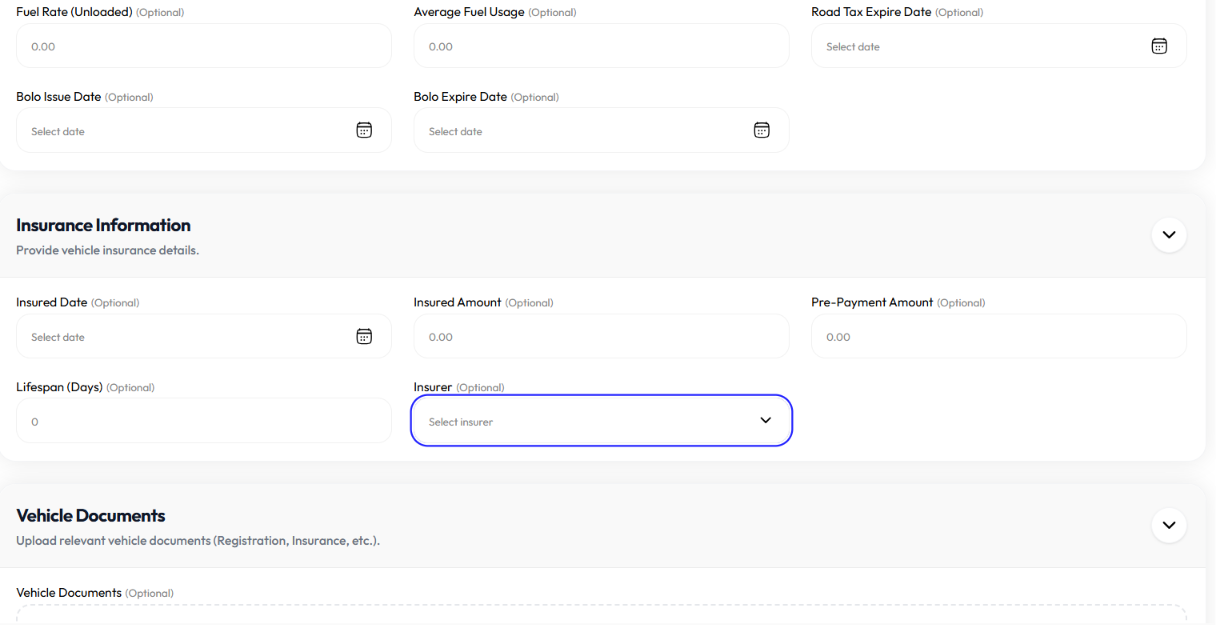Click the Vehicle Documents section heading
1216x625 pixels.
tap(91, 515)
